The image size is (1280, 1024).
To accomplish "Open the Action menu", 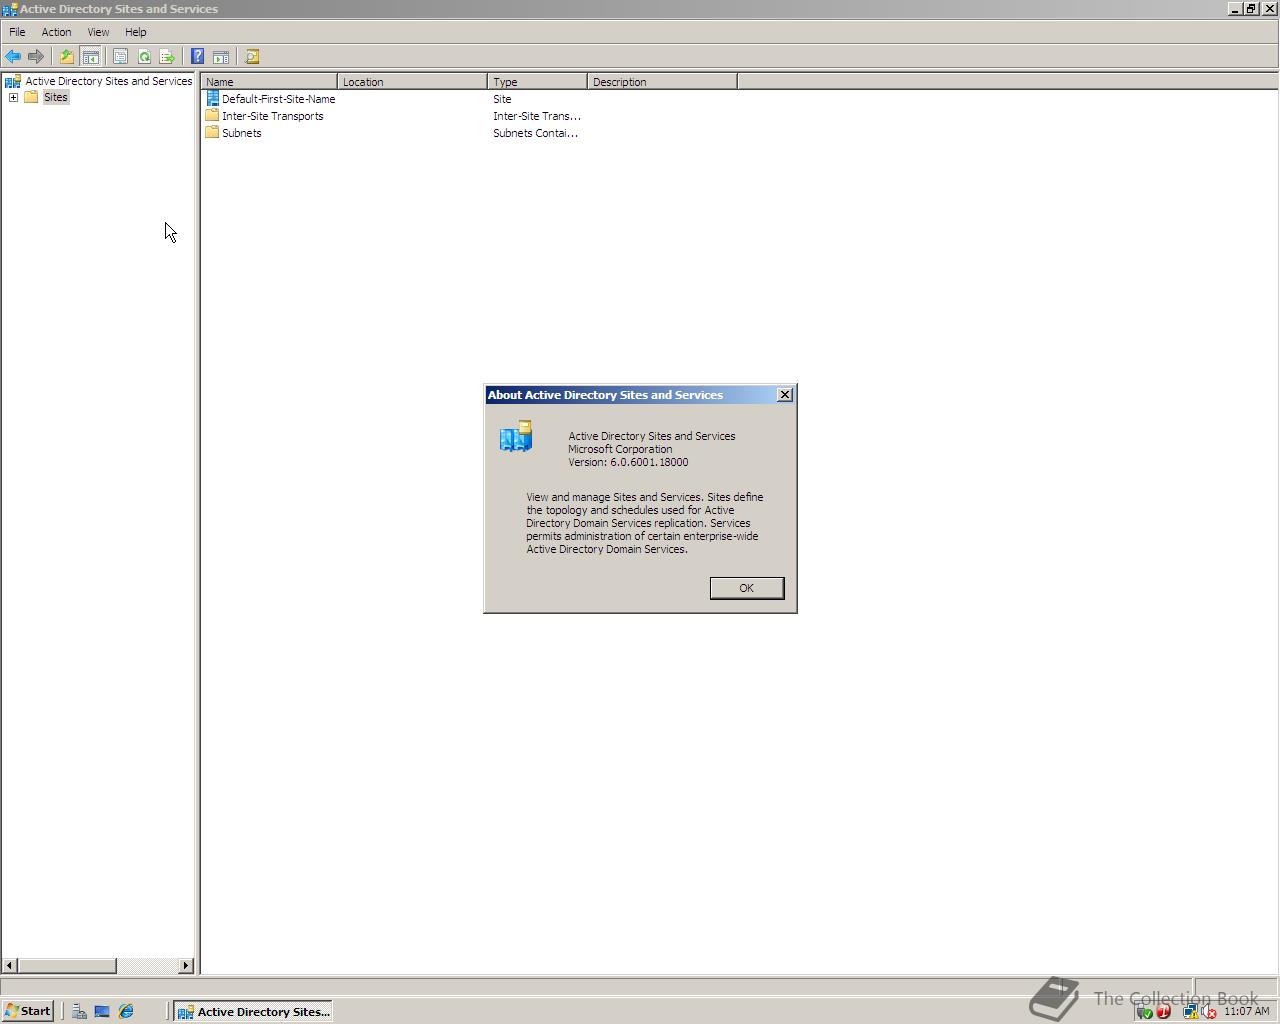I will (56, 32).
